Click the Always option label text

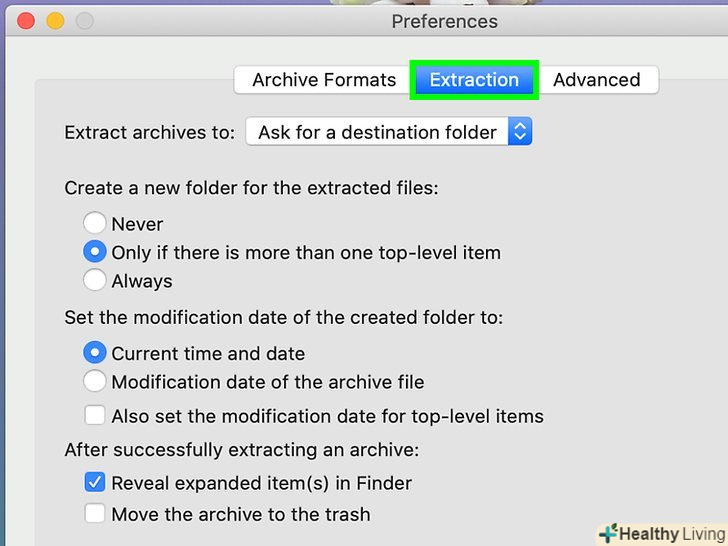pos(142,281)
